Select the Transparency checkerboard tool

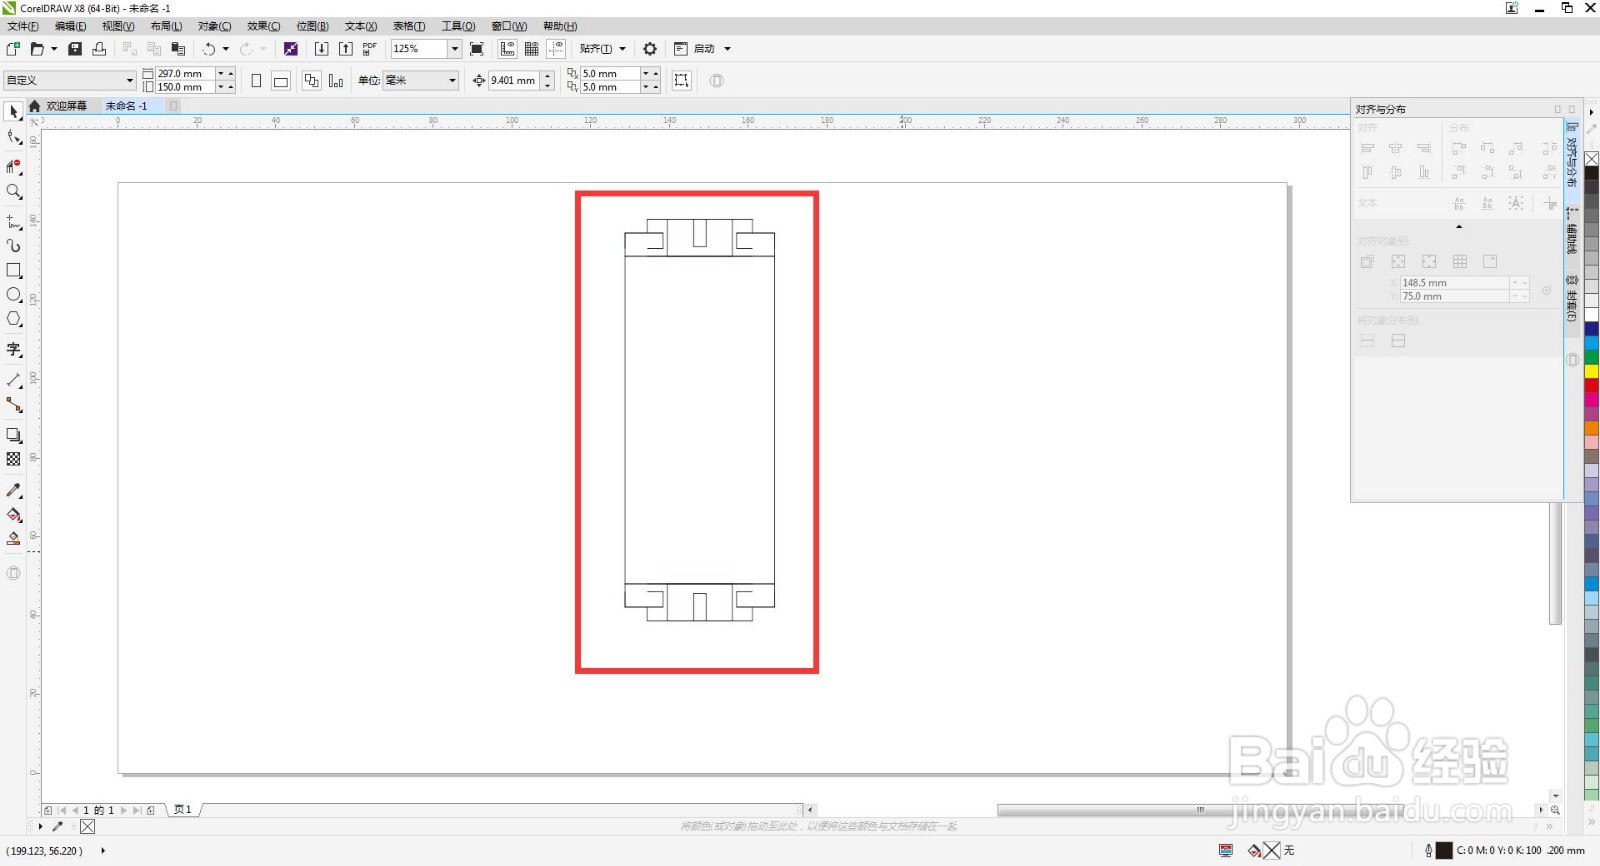tap(14, 459)
